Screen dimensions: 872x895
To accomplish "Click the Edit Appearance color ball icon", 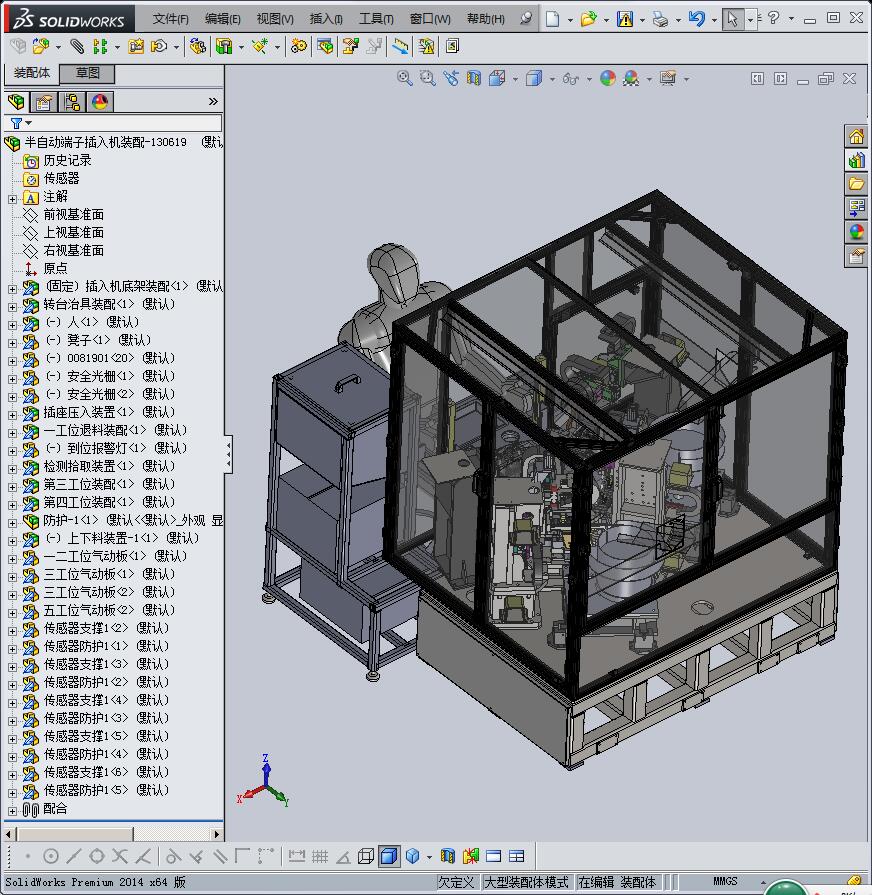I will click(608, 78).
